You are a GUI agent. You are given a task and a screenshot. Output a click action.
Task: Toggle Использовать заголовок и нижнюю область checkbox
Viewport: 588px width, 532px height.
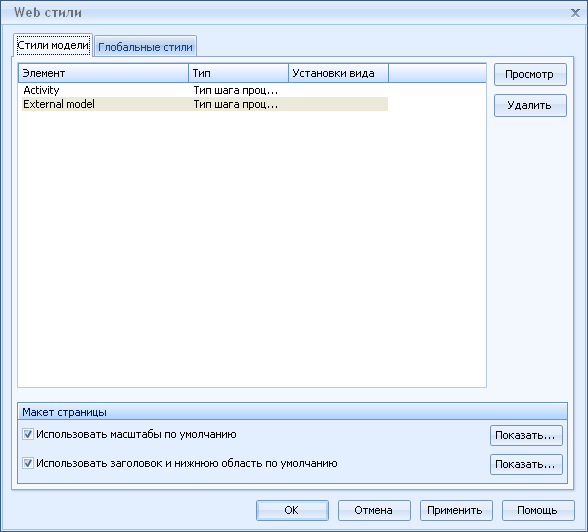28,463
